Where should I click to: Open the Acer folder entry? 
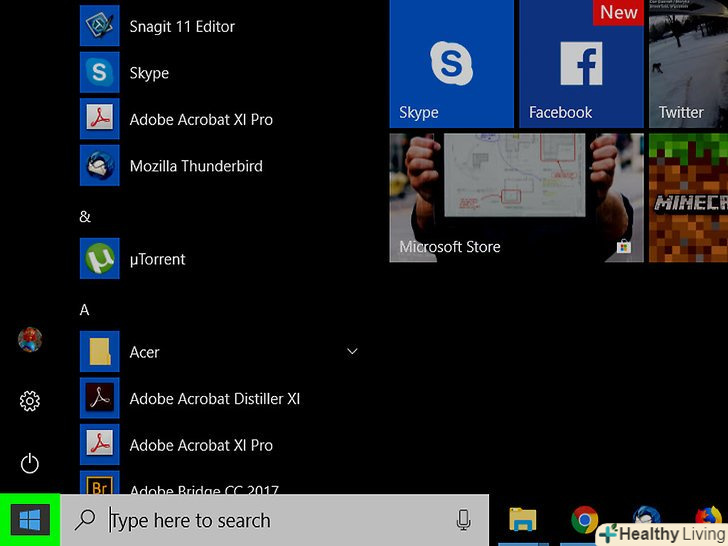point(144,352)
